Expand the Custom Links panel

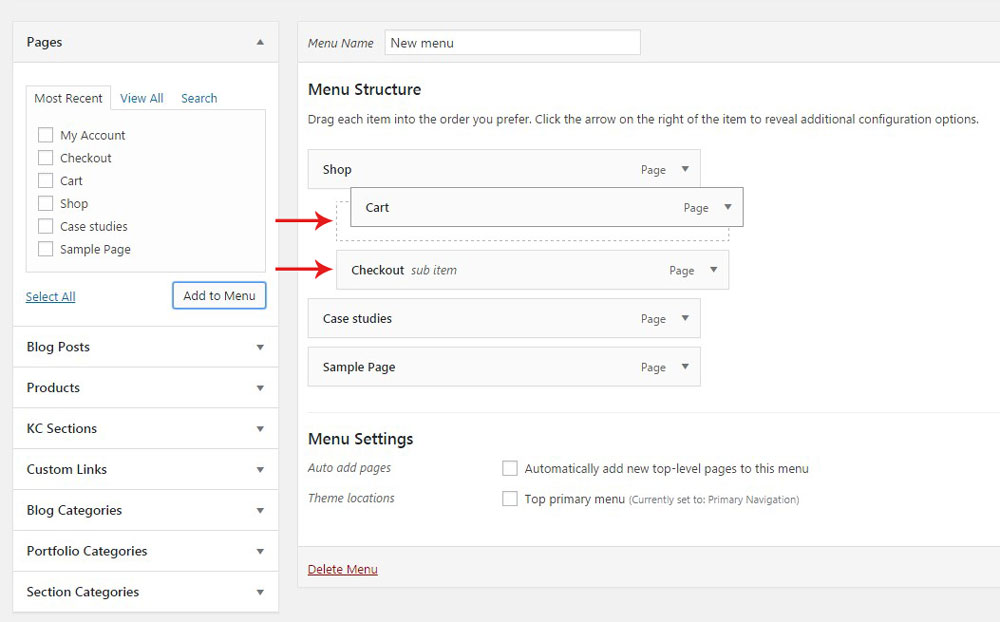tap(262, 469)
